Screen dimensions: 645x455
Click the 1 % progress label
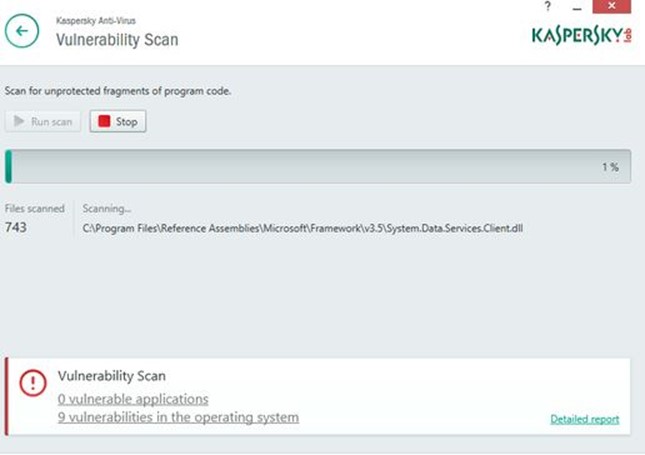click(x=610, y=167)
